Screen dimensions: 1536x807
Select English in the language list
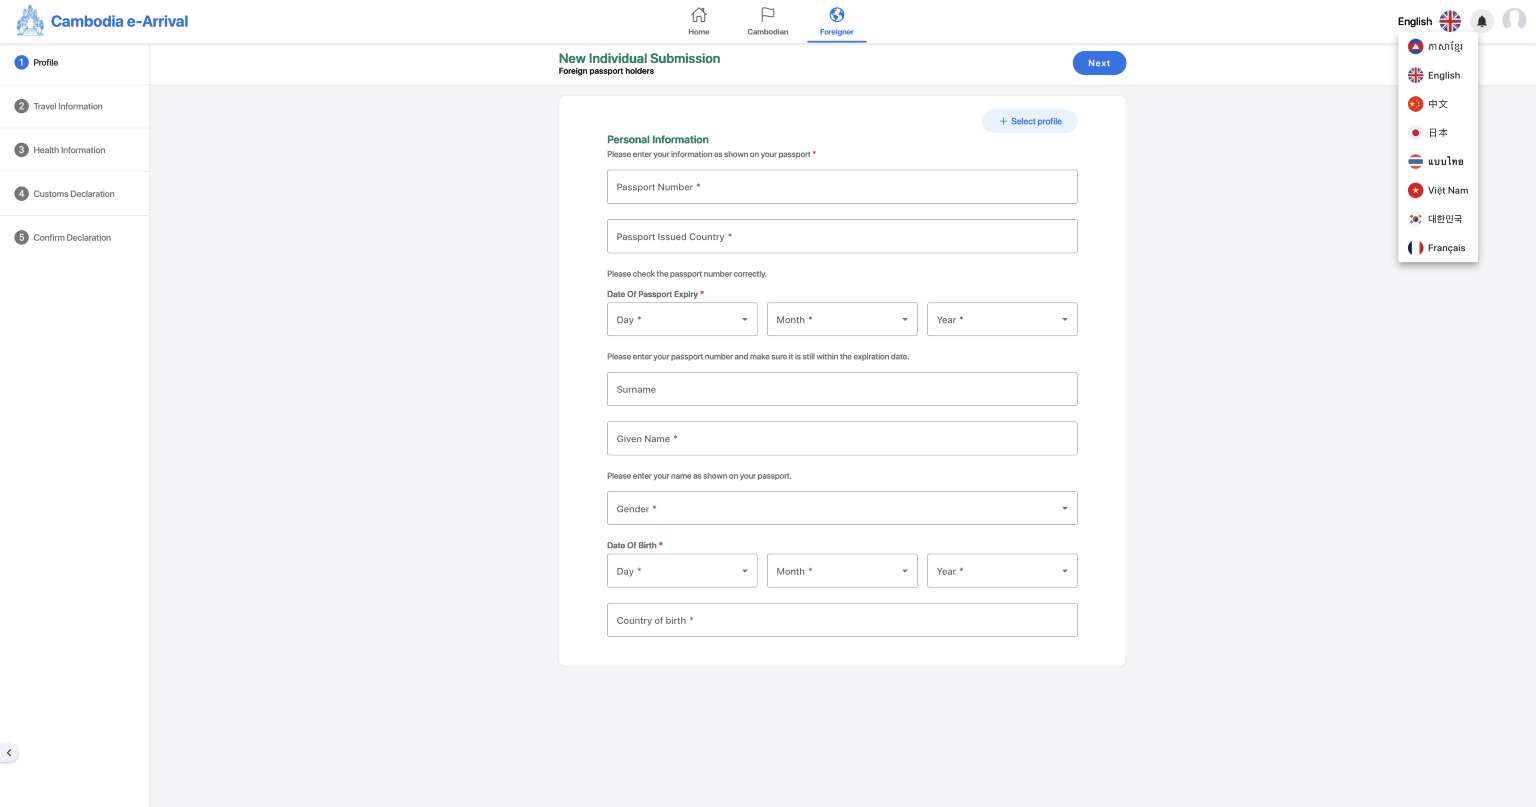pos(1437,75)
